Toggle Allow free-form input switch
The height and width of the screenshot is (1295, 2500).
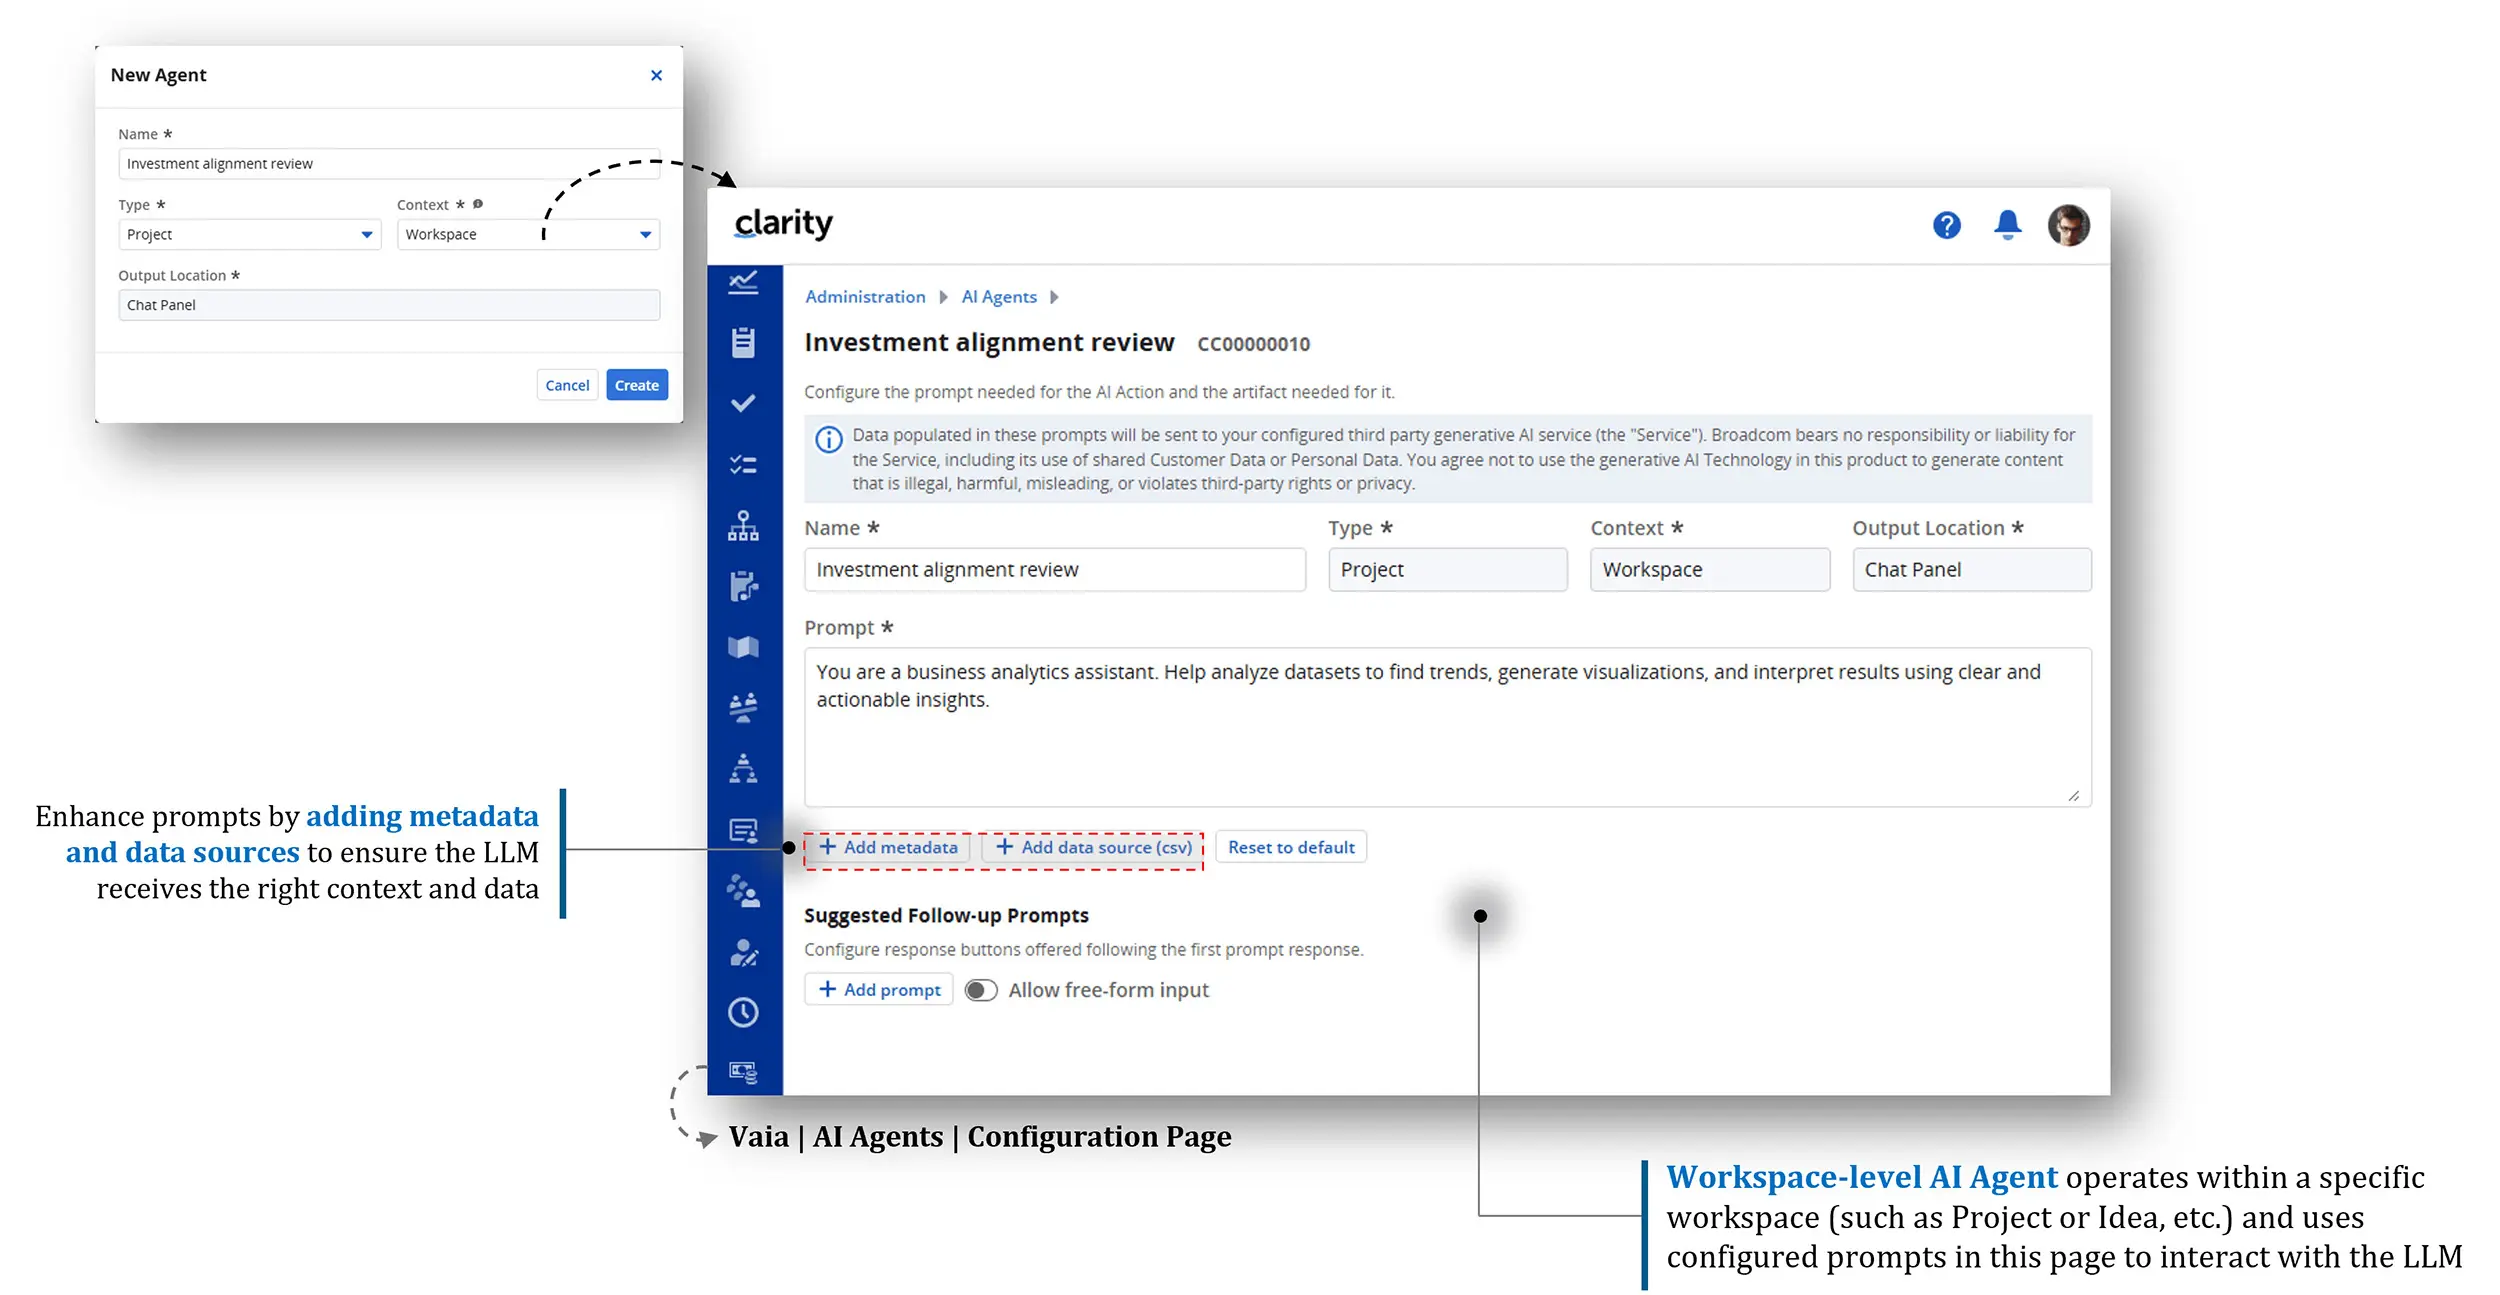point(981,990)
